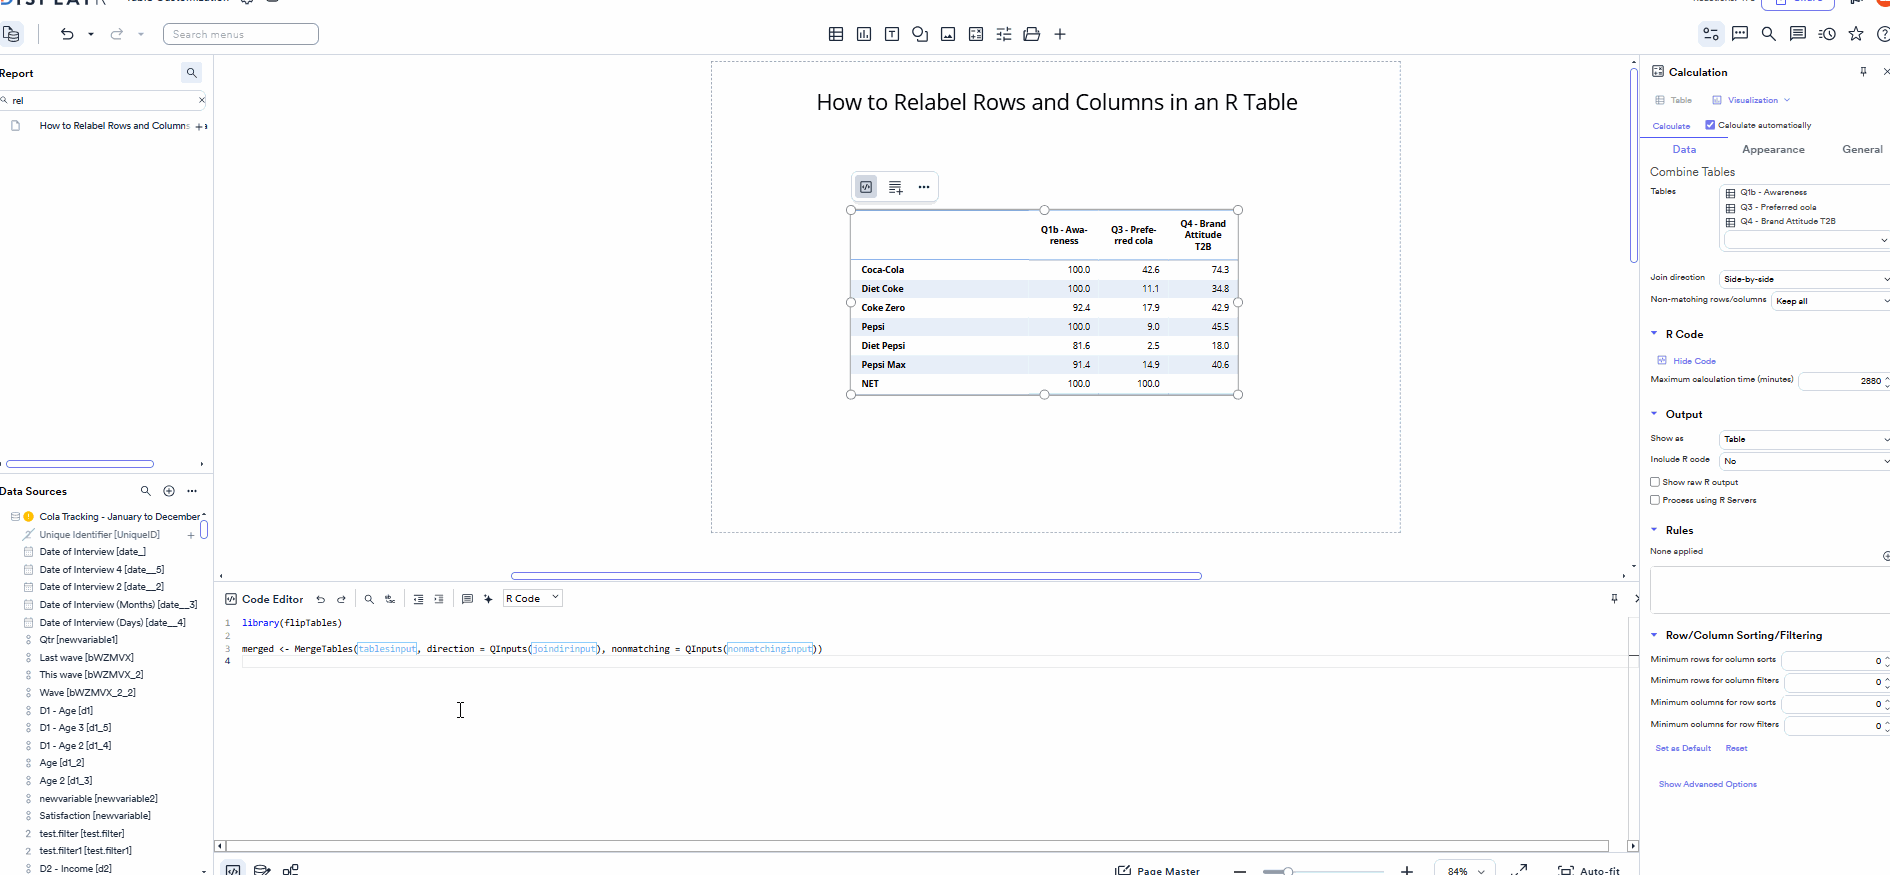
Task: Collapse the R Code section
Action: 1654,334
